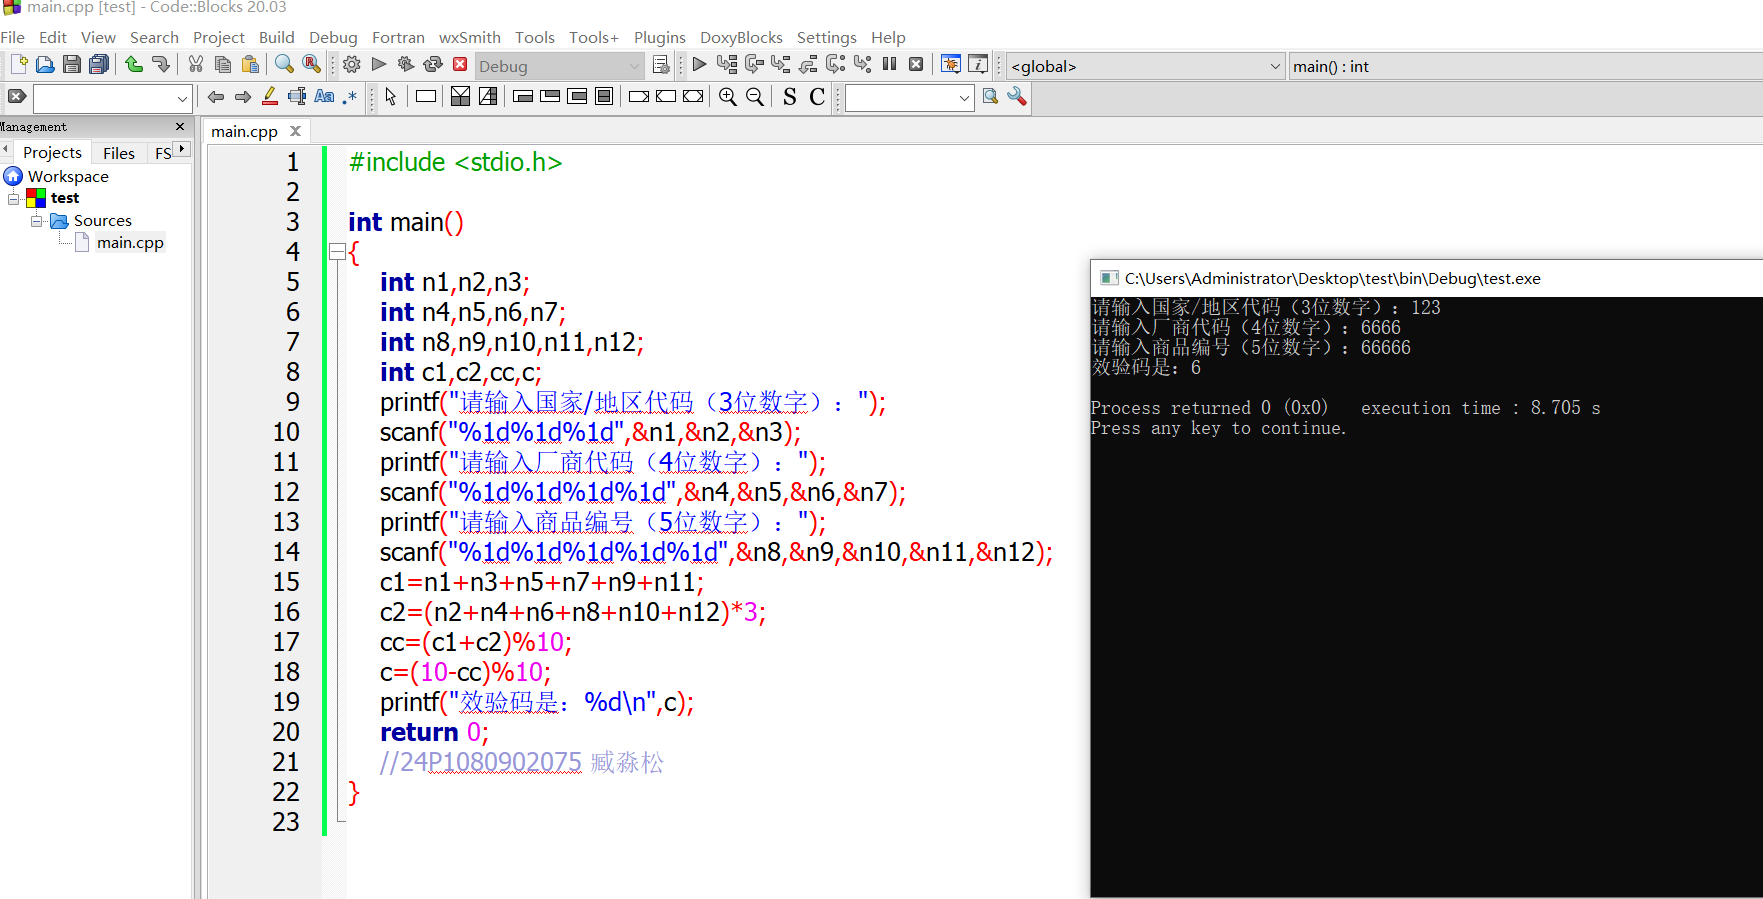The width and height of the screenshot is (1763, 899).
Task: Open the Plugins menu
Action: pyautogui.click(x=660, y=37)
